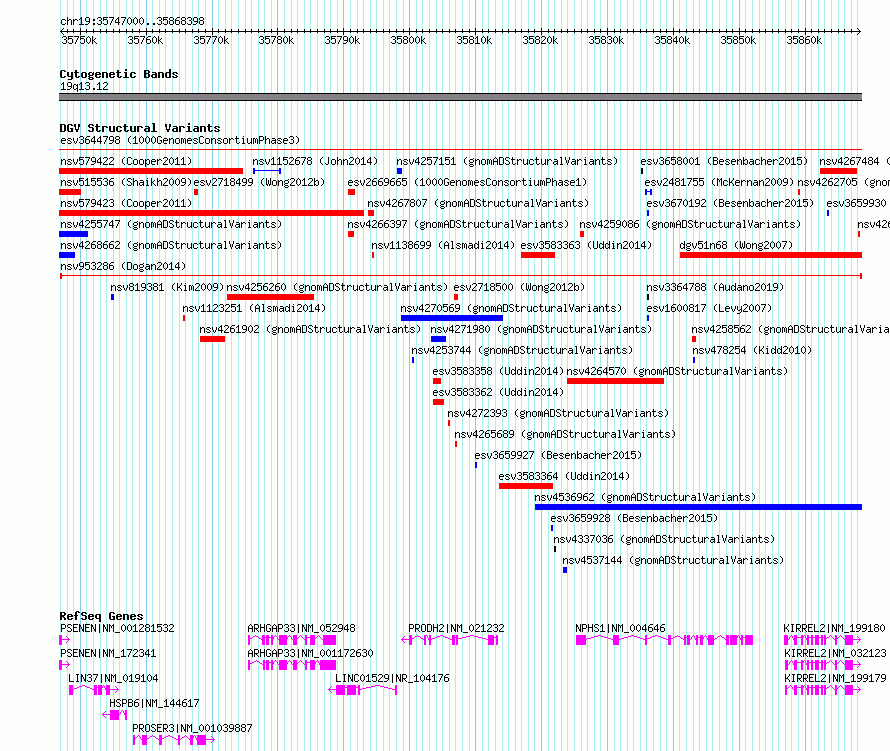Click PSENEN|NM_001281532 gene label
The width and height of the screenshot is (890, 751).
117,628
